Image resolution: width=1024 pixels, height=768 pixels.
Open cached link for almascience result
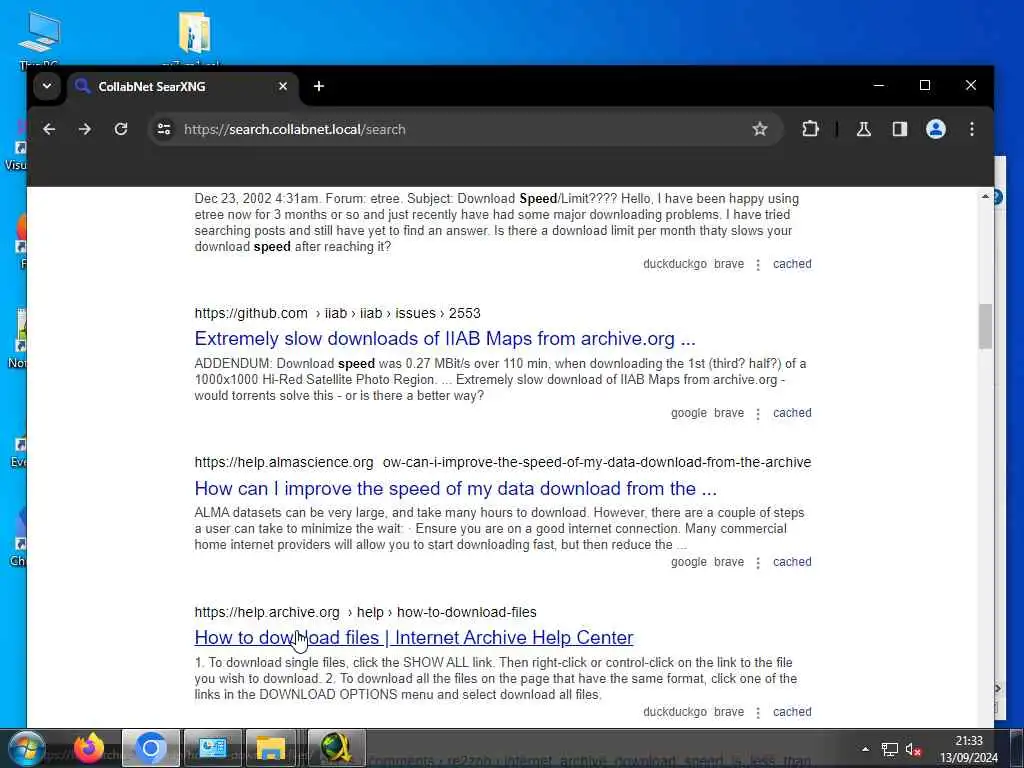coord(792,562)
